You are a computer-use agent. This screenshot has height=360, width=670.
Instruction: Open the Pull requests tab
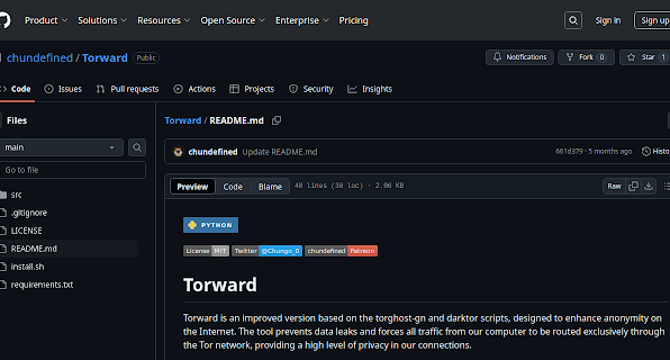tap(128, 89)
